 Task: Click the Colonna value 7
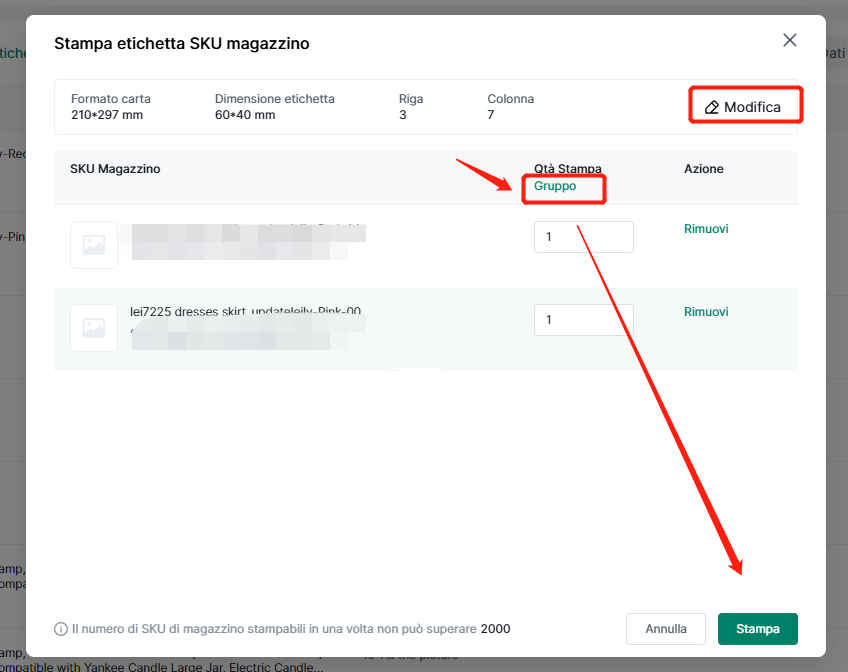[x=491, y=115]
